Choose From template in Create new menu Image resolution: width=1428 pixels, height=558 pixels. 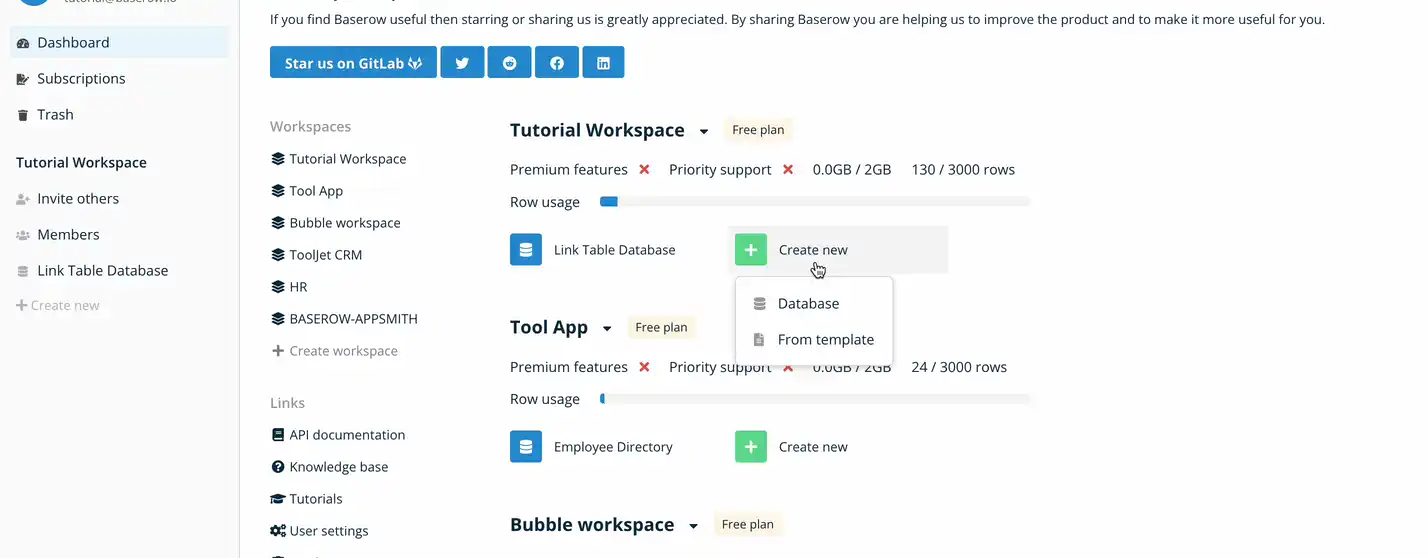pos(814,339)
